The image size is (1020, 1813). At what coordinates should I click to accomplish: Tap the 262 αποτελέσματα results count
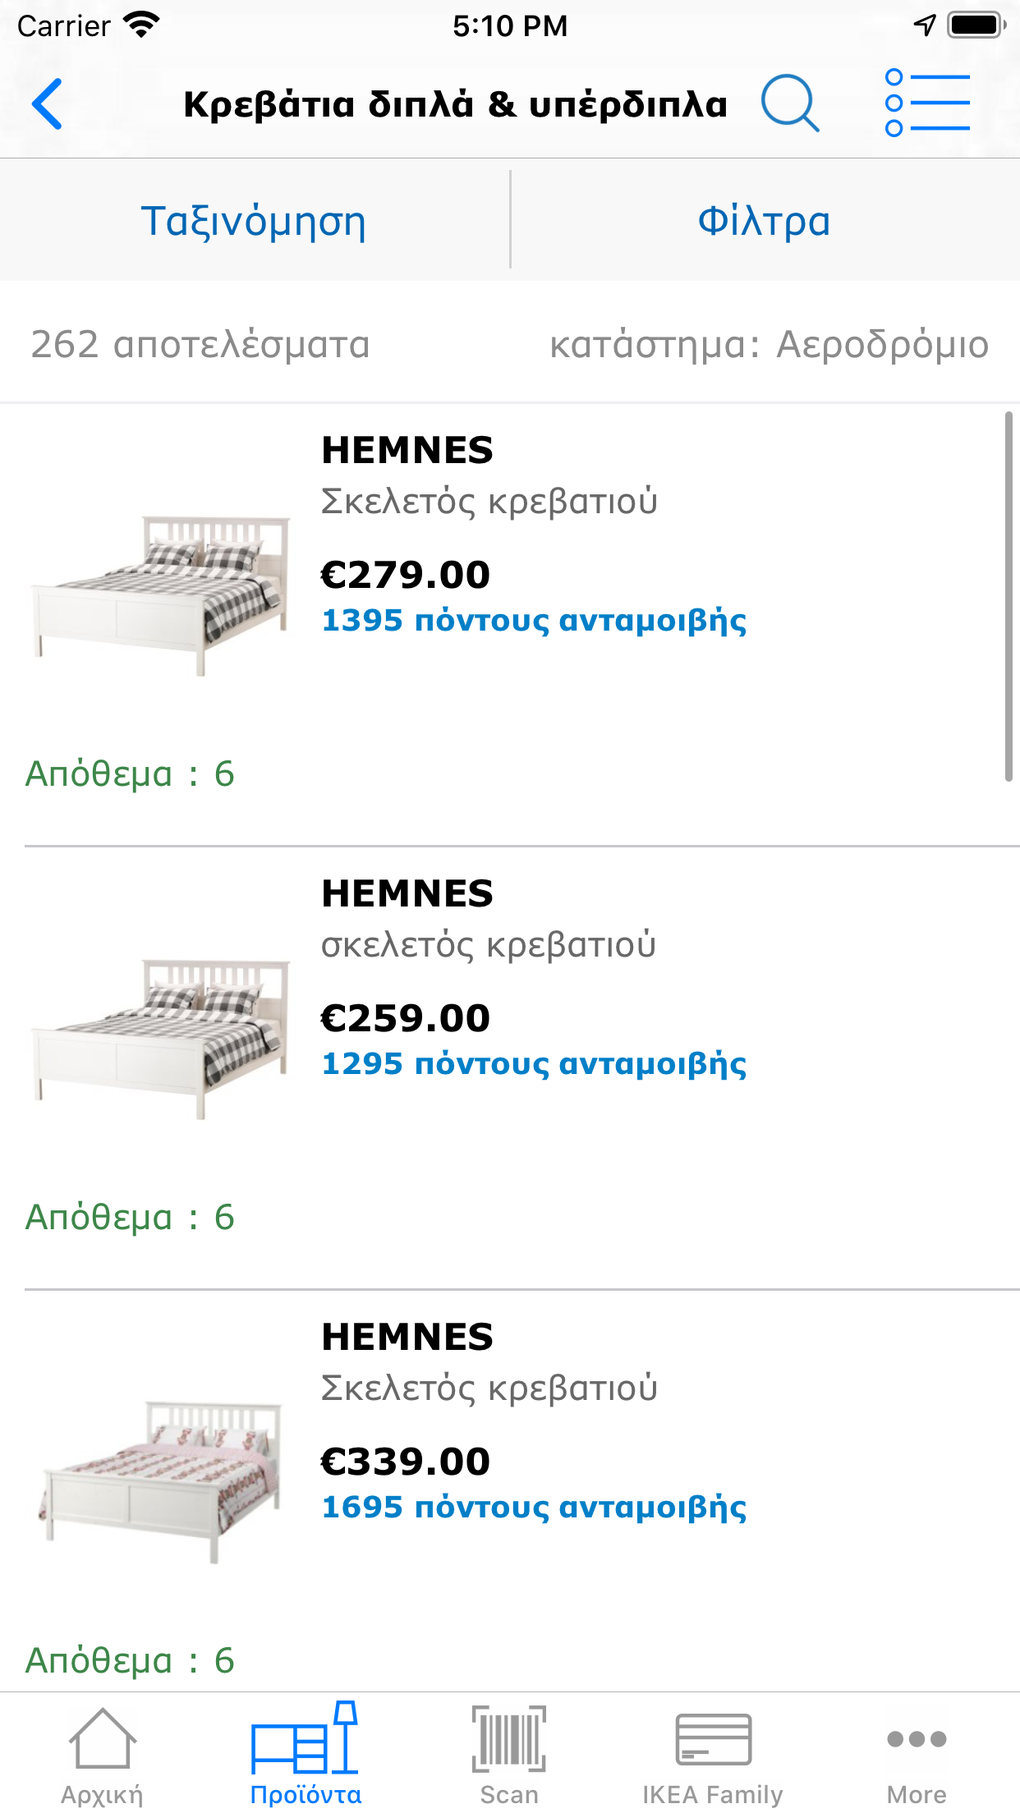(x=200, y=345)
